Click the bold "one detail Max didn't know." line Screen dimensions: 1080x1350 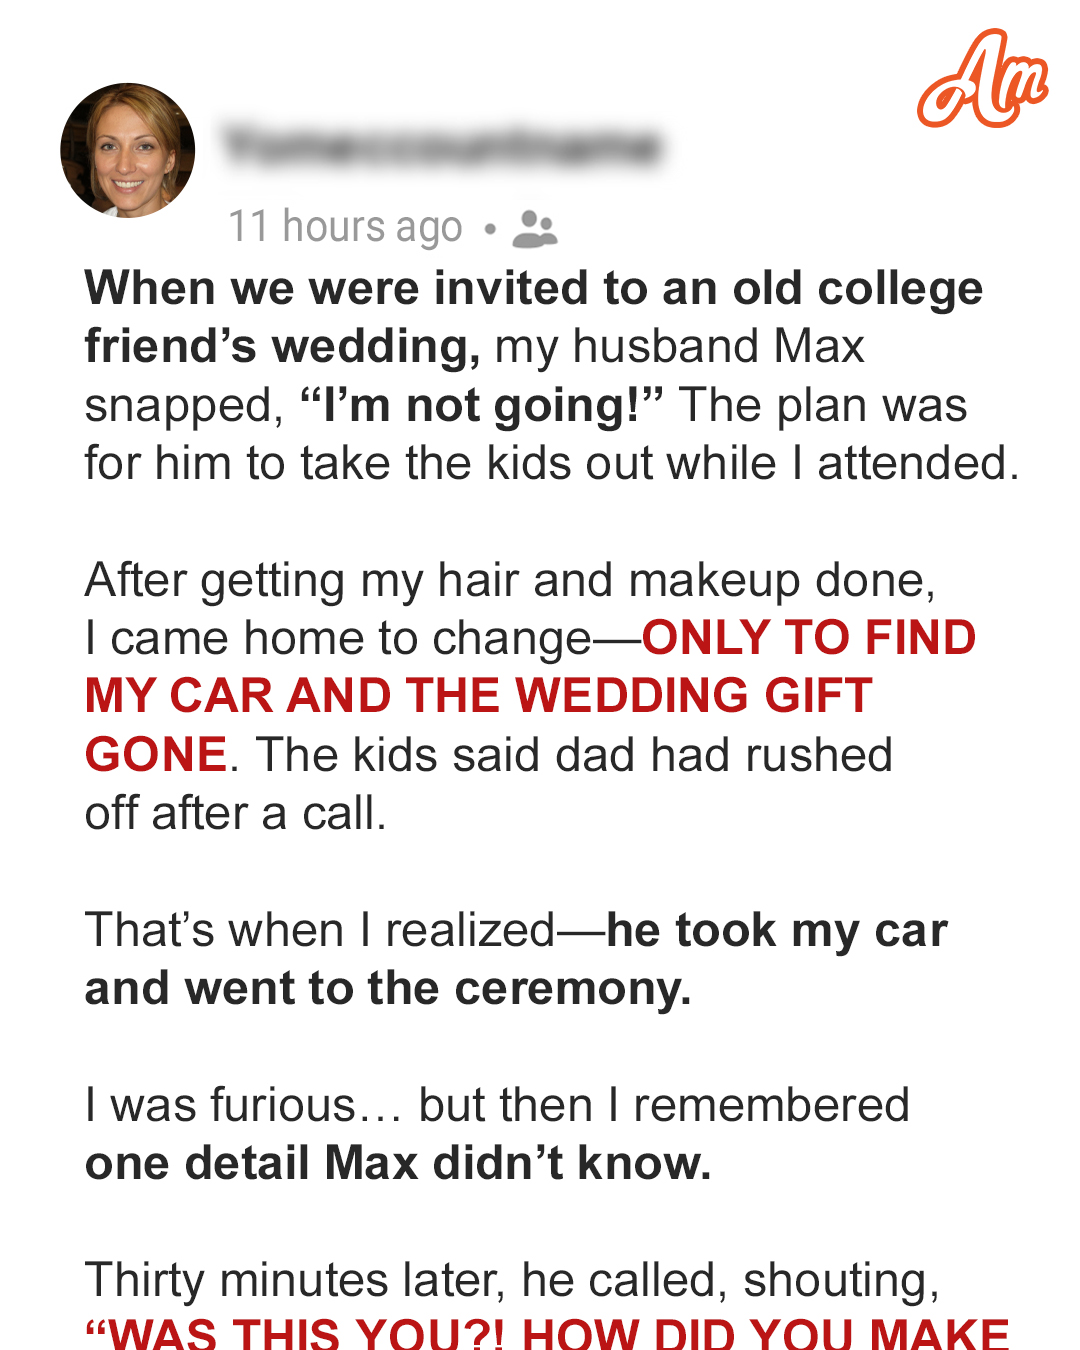click(398, 1164)
